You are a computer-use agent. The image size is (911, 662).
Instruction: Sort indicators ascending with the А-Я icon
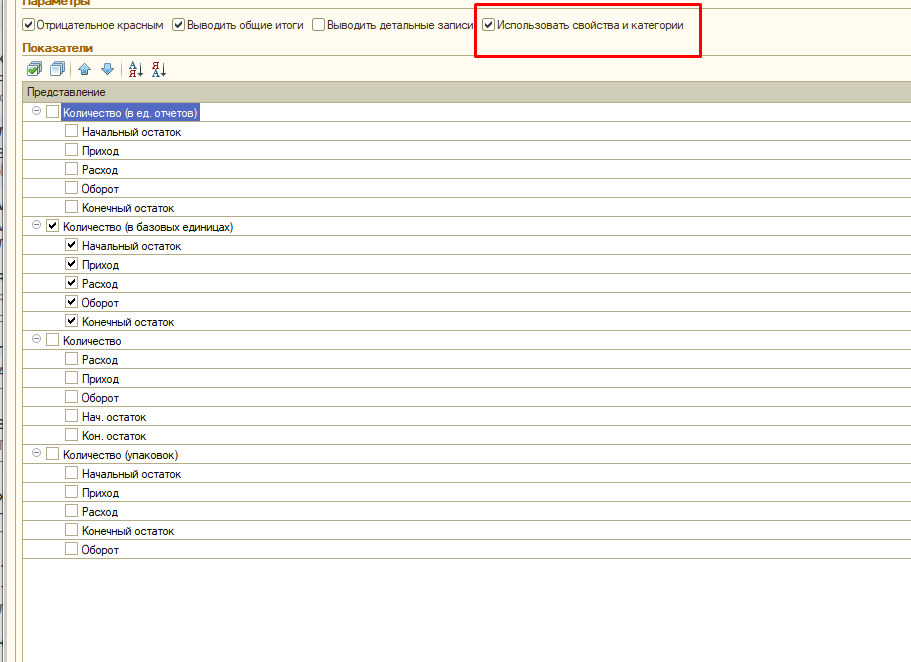[x=136, y=69]
